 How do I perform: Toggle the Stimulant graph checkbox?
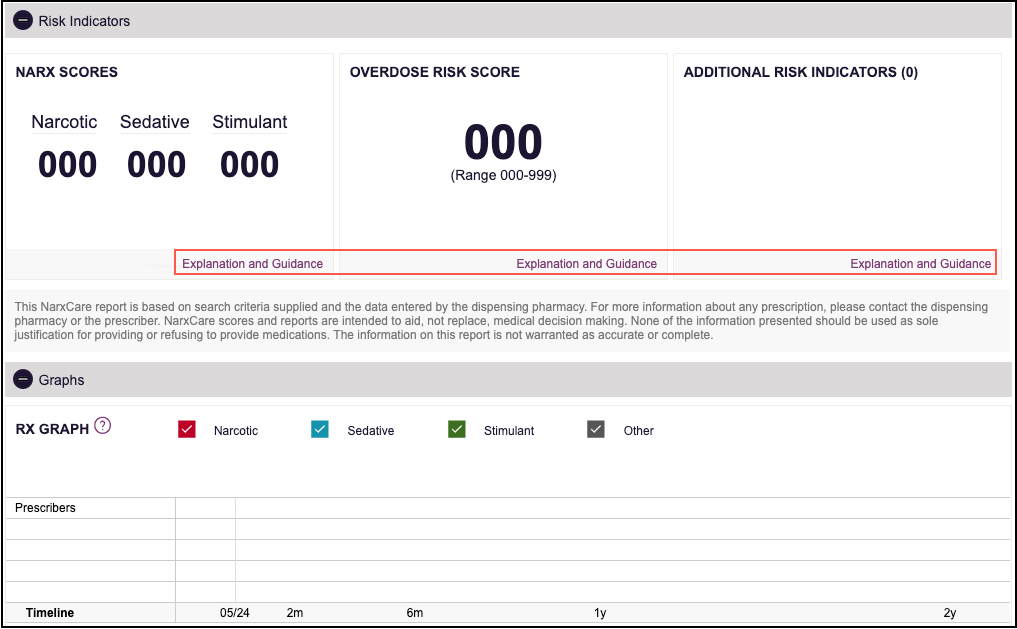click(x=456, y=429)
